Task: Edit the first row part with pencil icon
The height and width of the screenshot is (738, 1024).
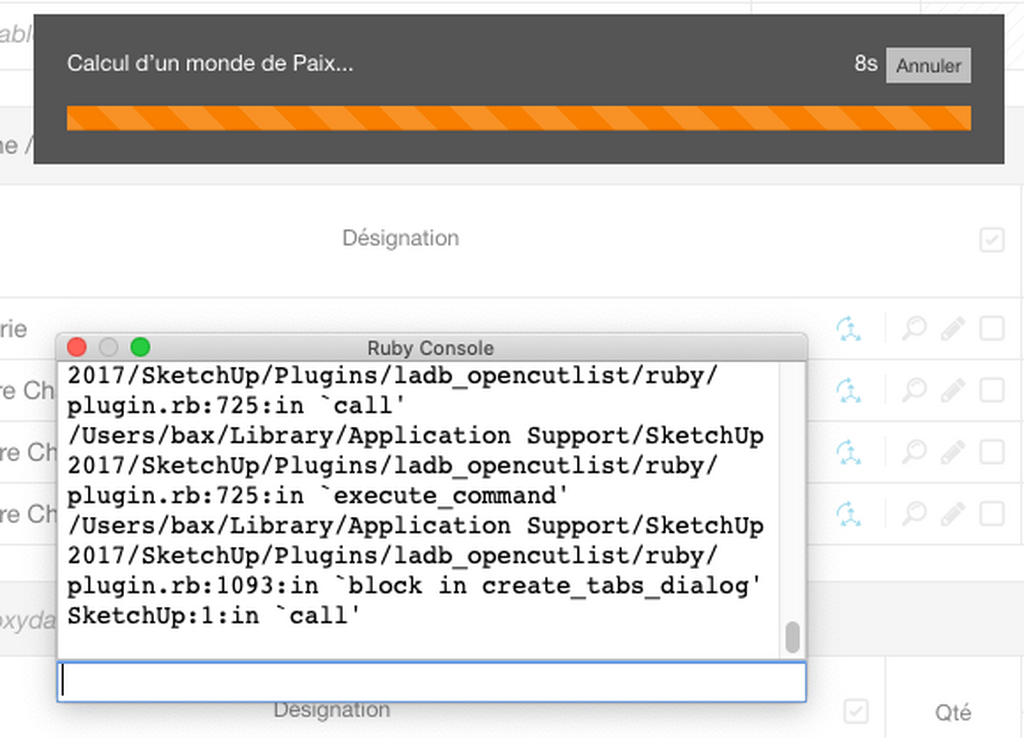Action: [x=953, y=329]
